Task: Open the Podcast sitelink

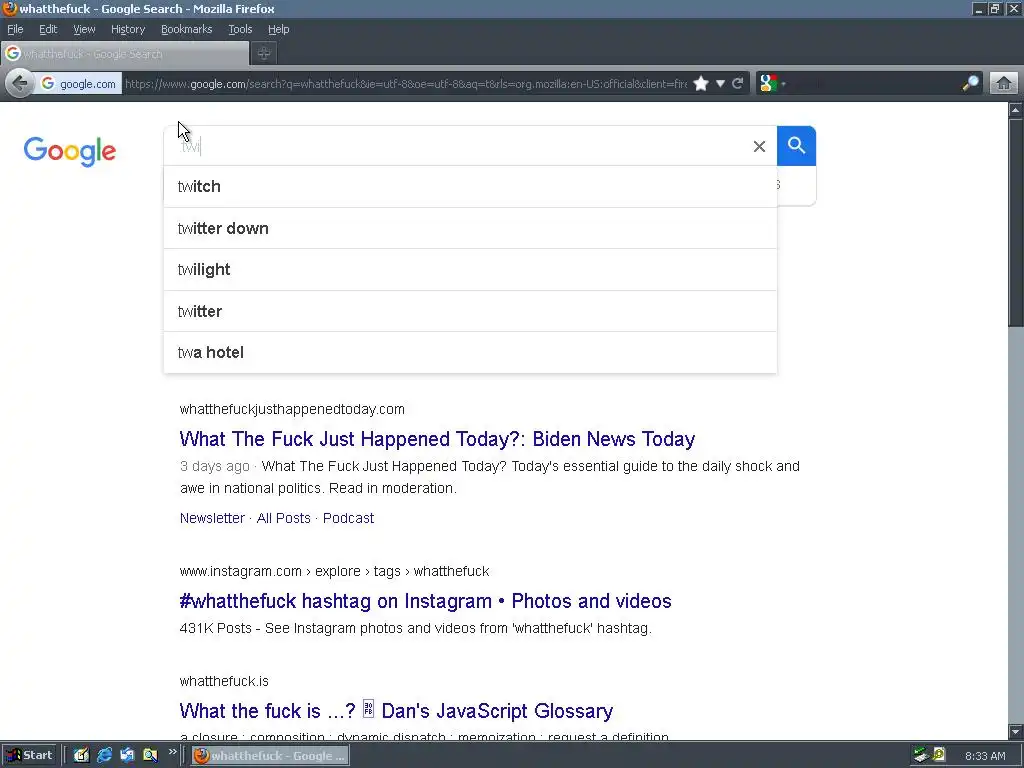Action: (x=348, y=518)
